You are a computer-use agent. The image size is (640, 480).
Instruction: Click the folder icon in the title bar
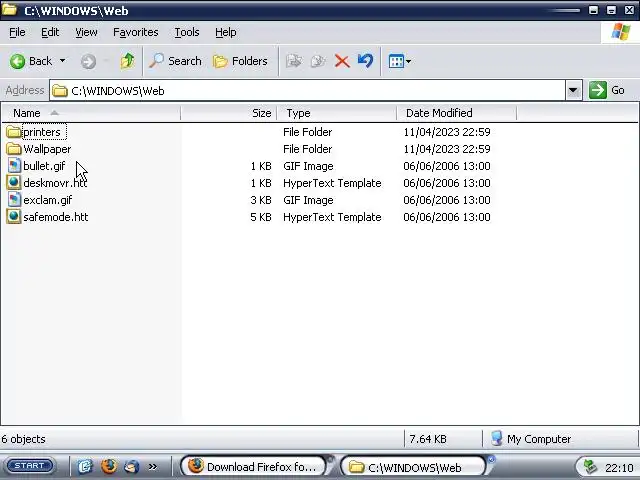click(x=9, y=10)
